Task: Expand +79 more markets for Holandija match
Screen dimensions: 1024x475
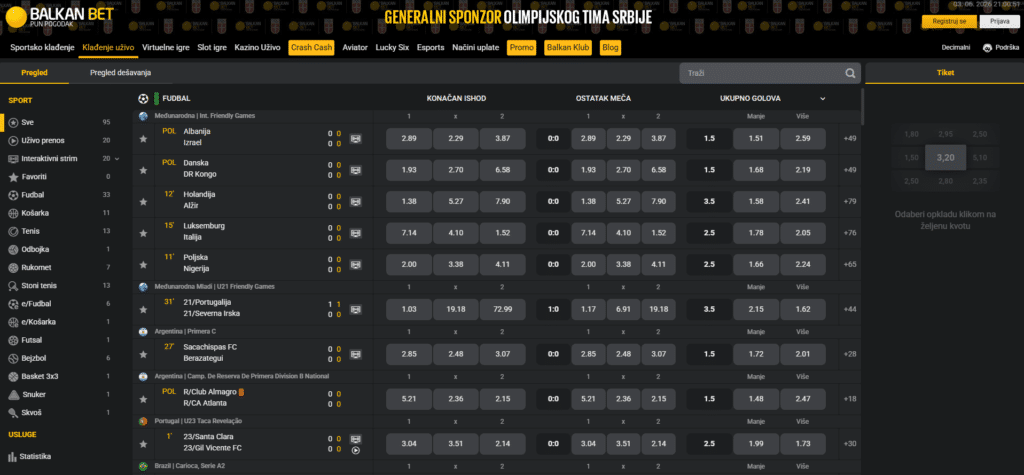Action: tap(850, 202)
